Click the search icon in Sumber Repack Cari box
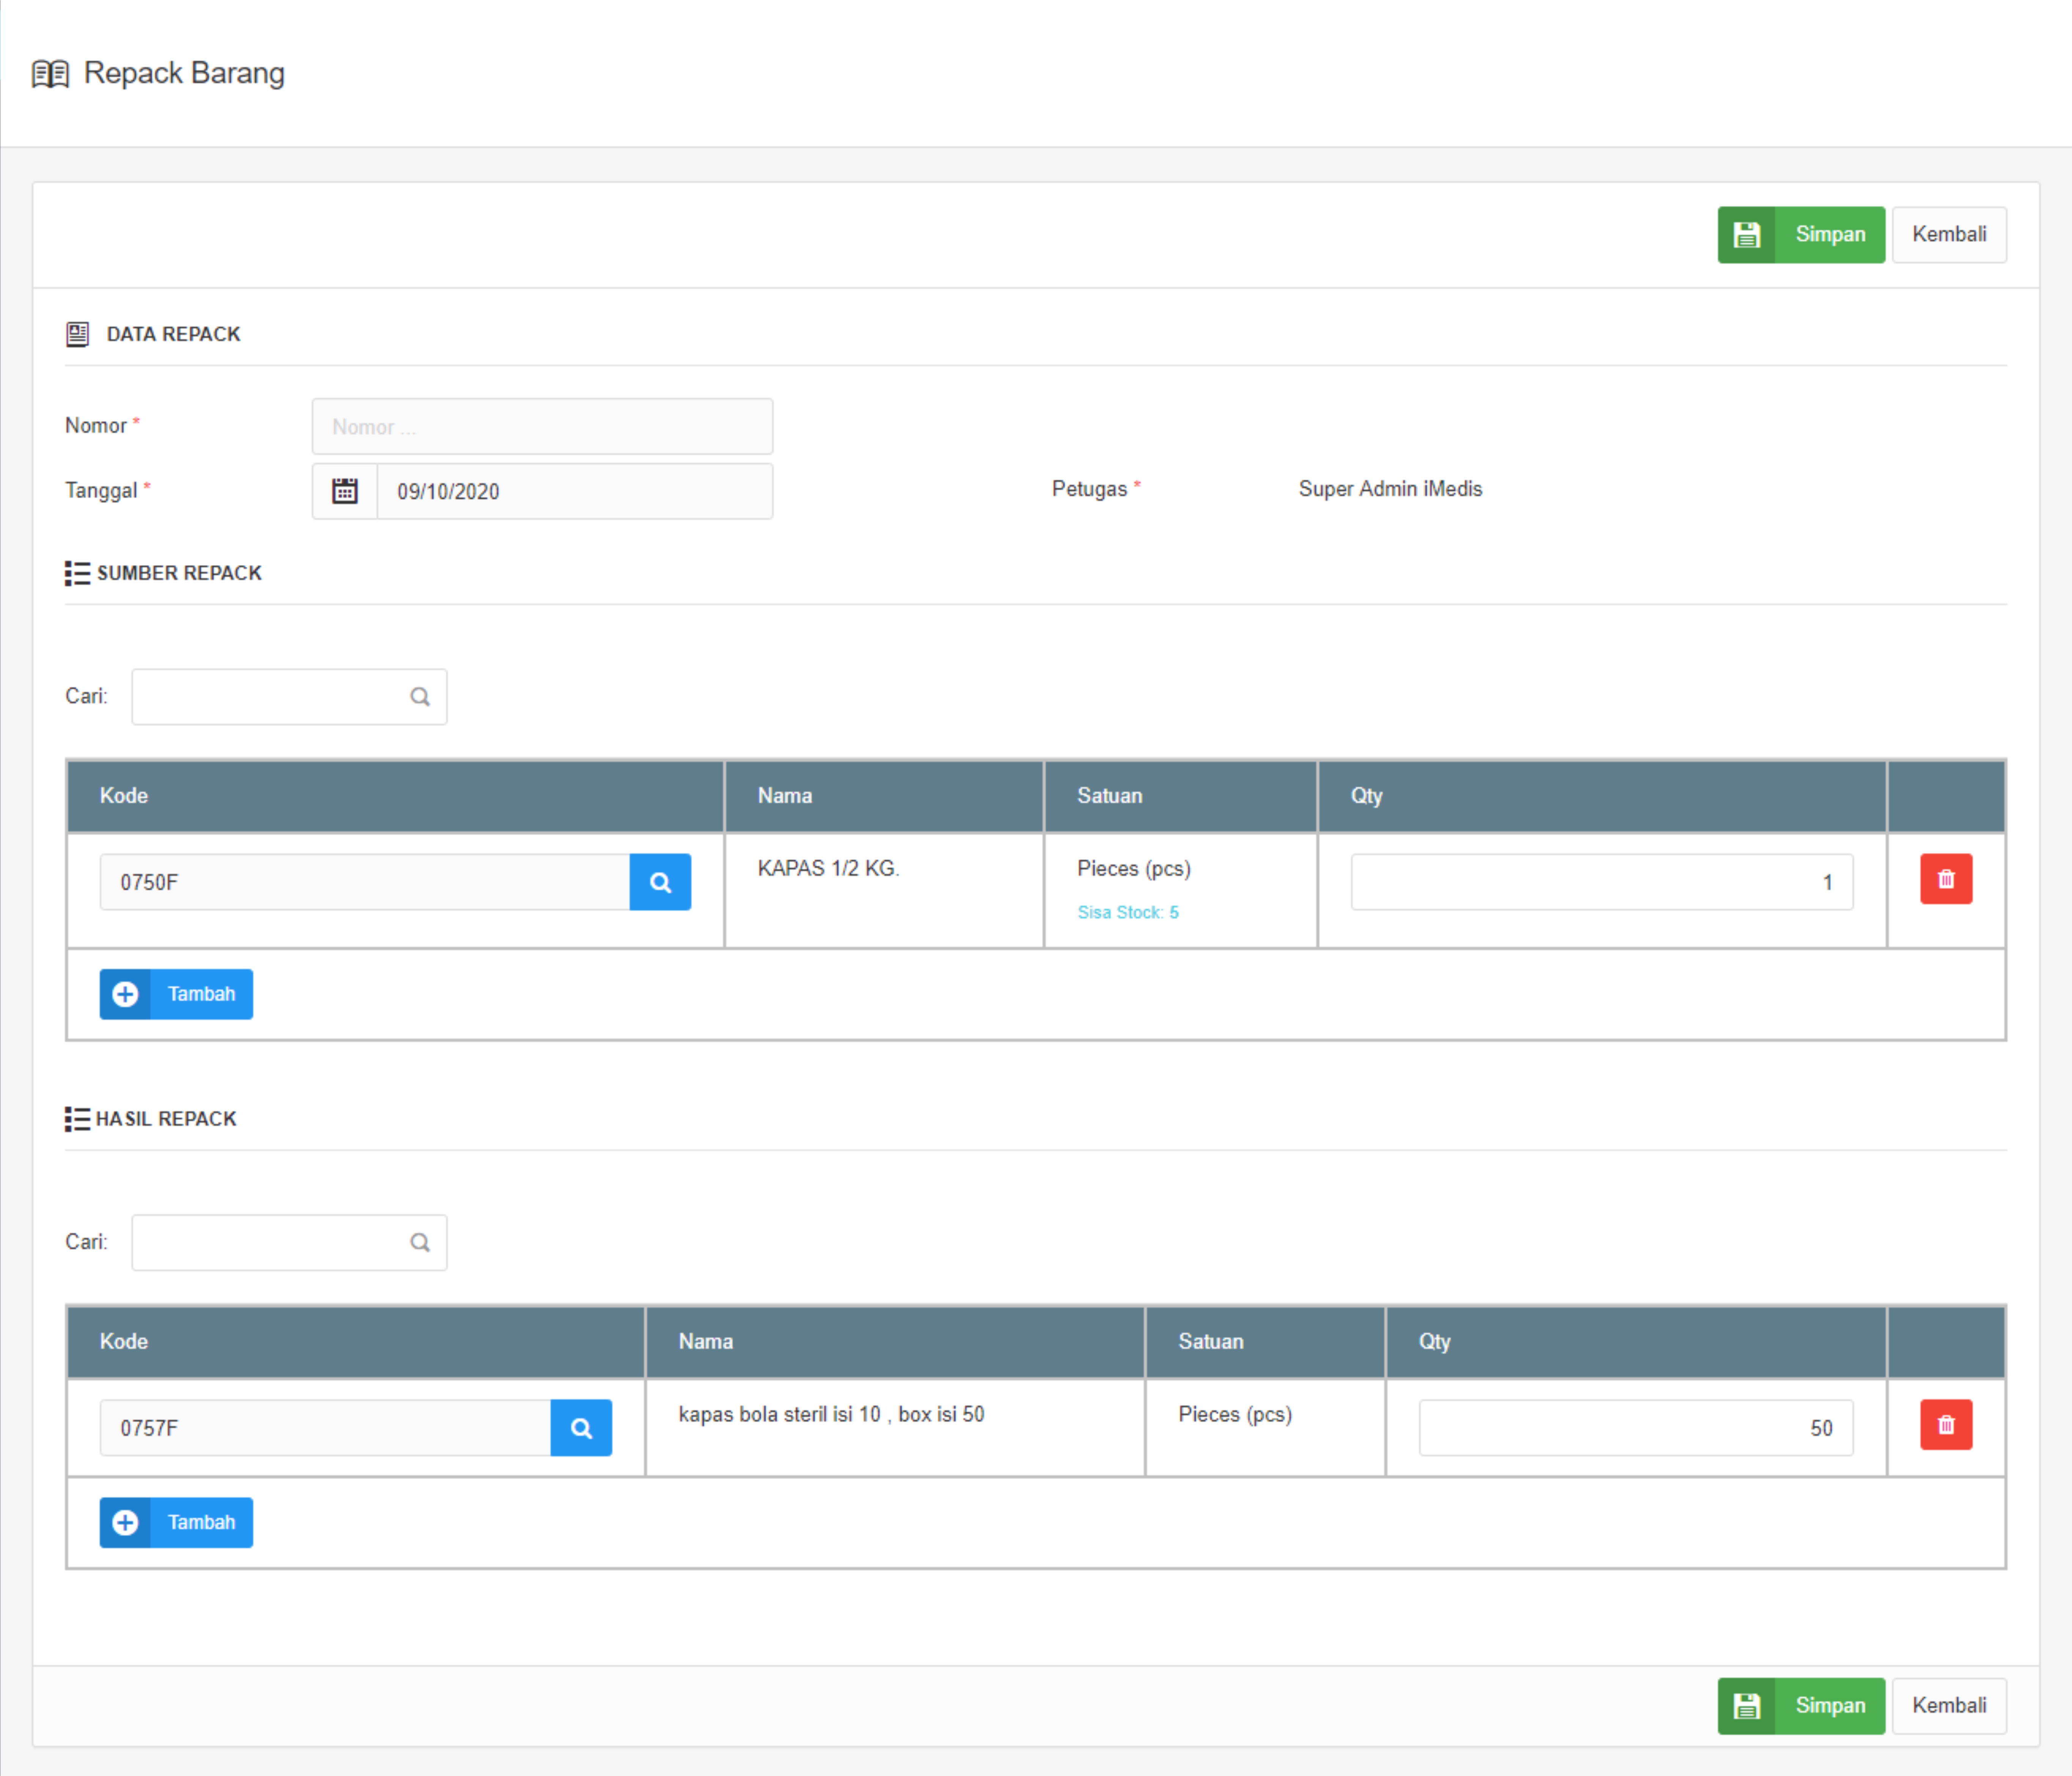This screenshot has height=1776, width=2072. (x=420, y=697)
